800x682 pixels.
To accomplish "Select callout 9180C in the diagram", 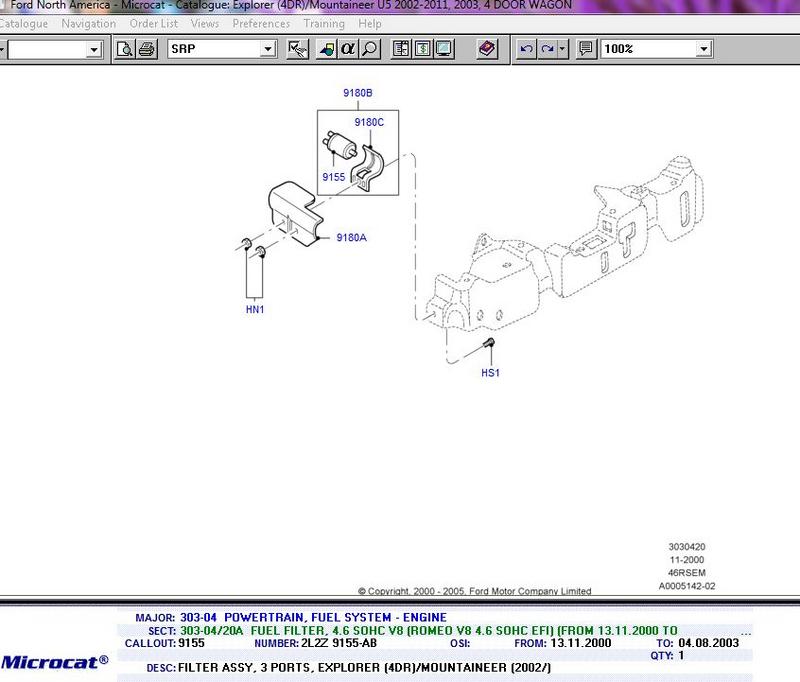I will (x=369, y=122).
